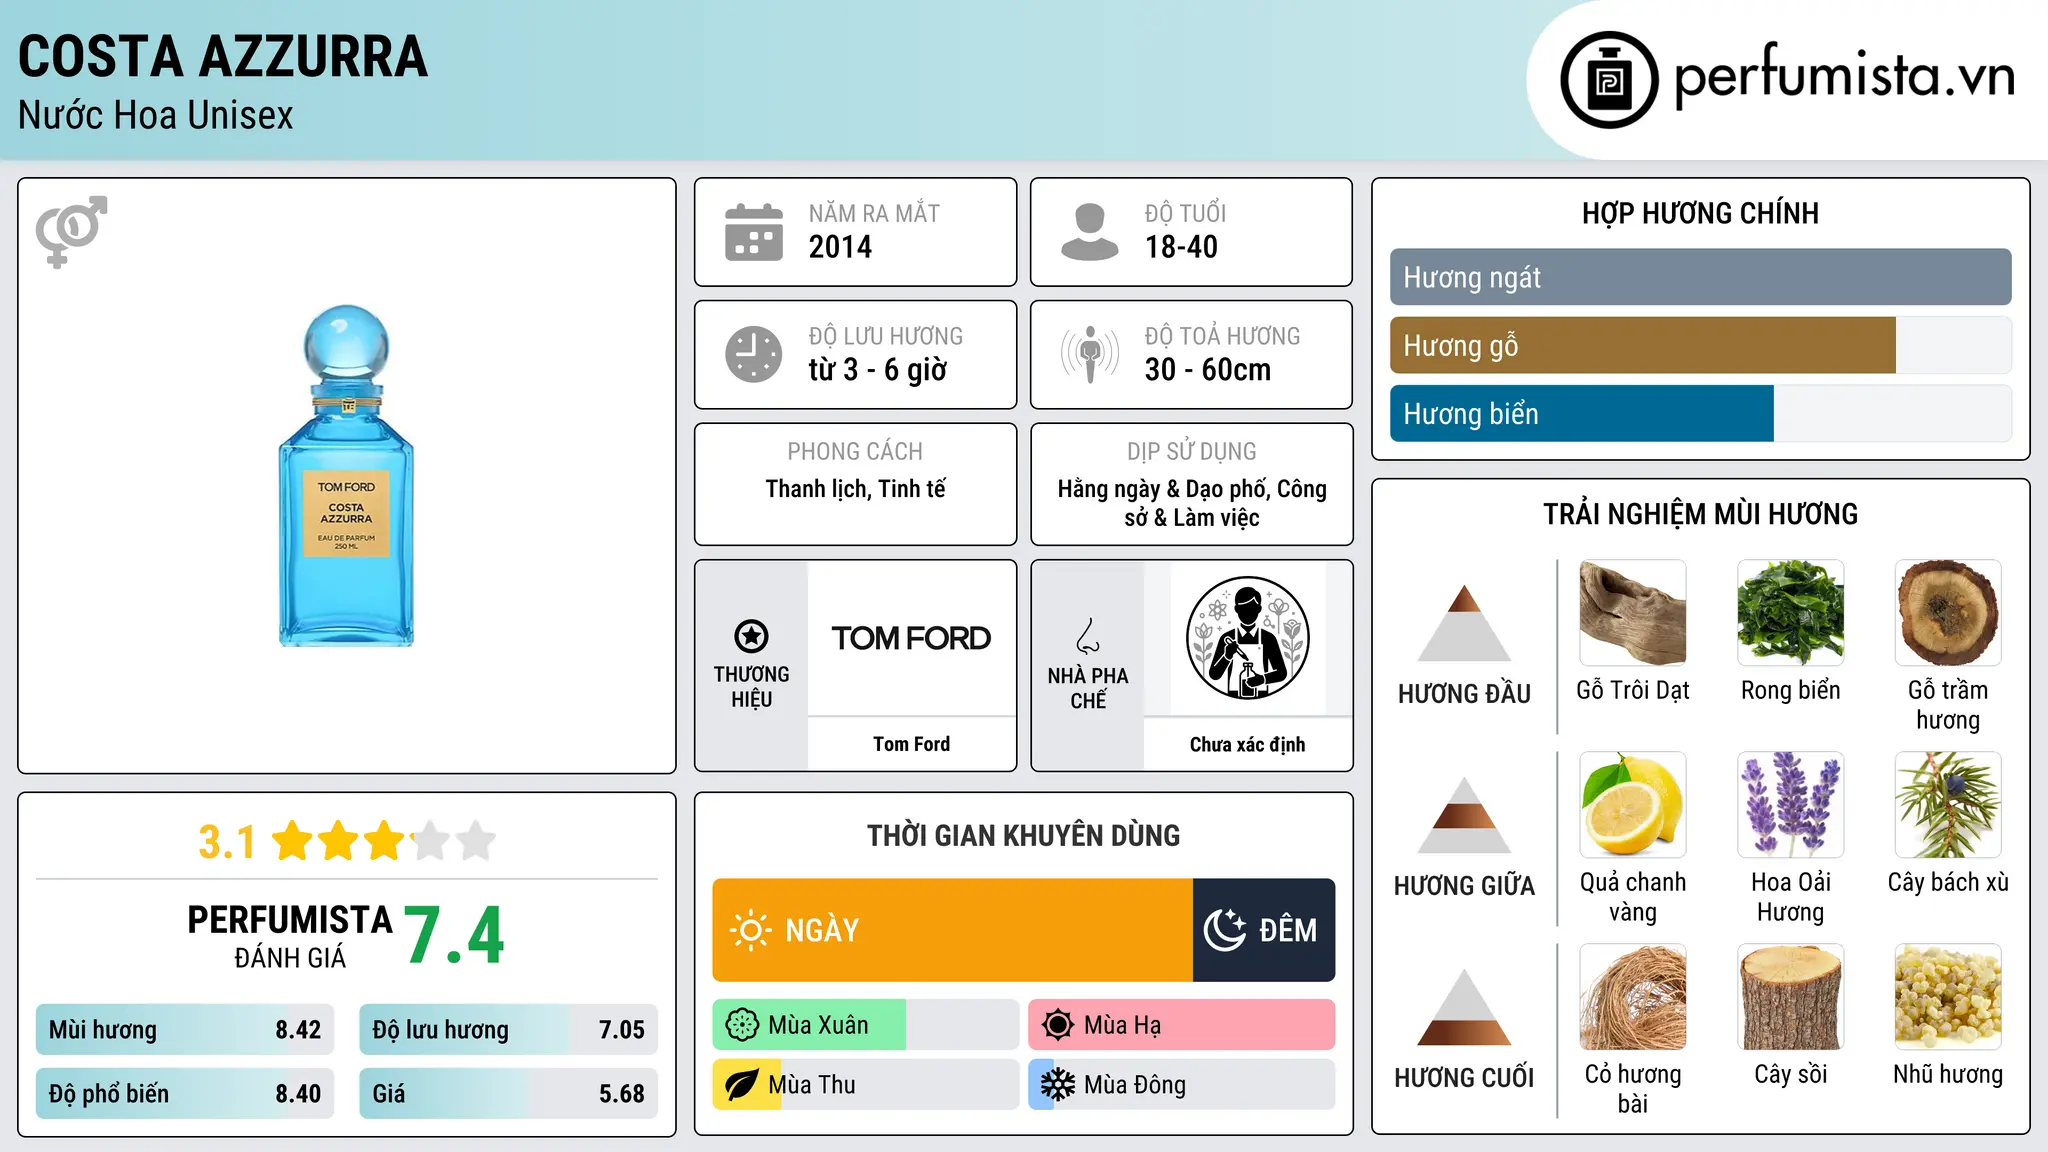Click the Tom Ford brand name caption
This screenshot has width=2048, height=1152.
tap(911, 744)
